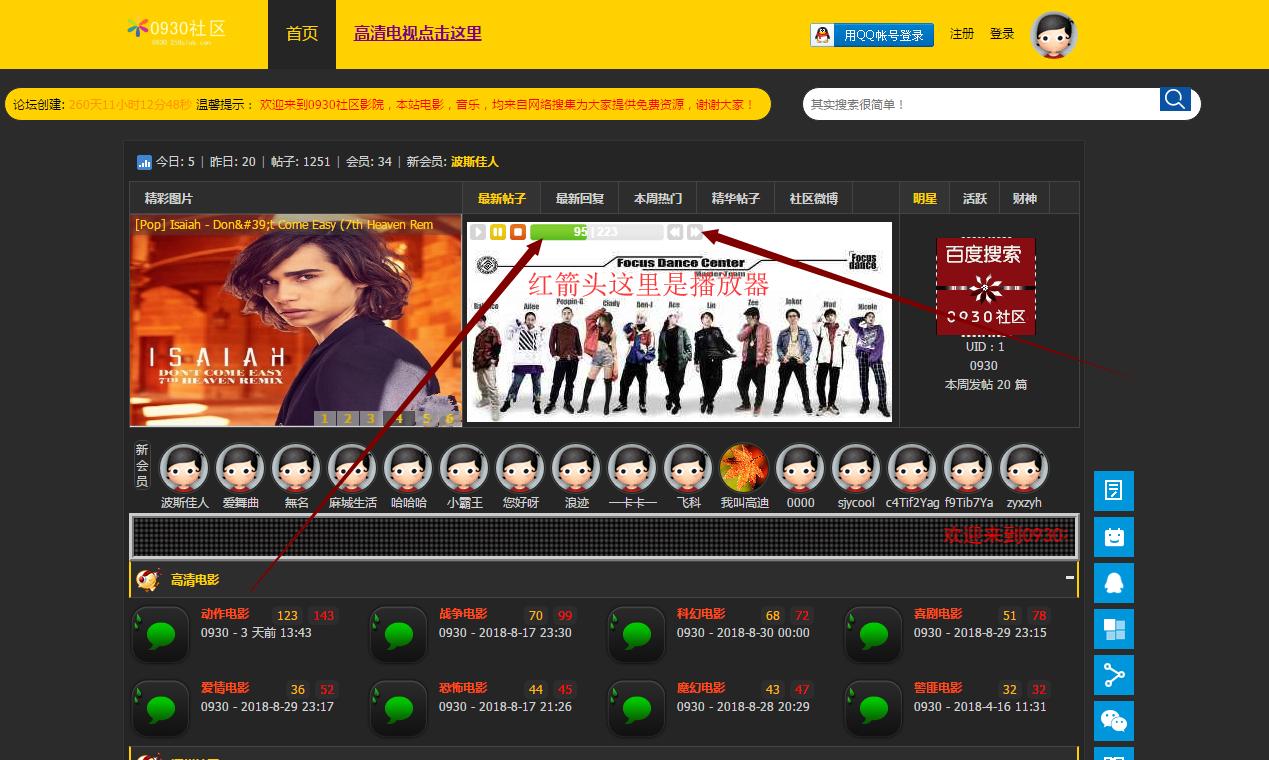Open the post/note icon in right sidebar
1269x760 pixels.
(x=1114, y=491)
